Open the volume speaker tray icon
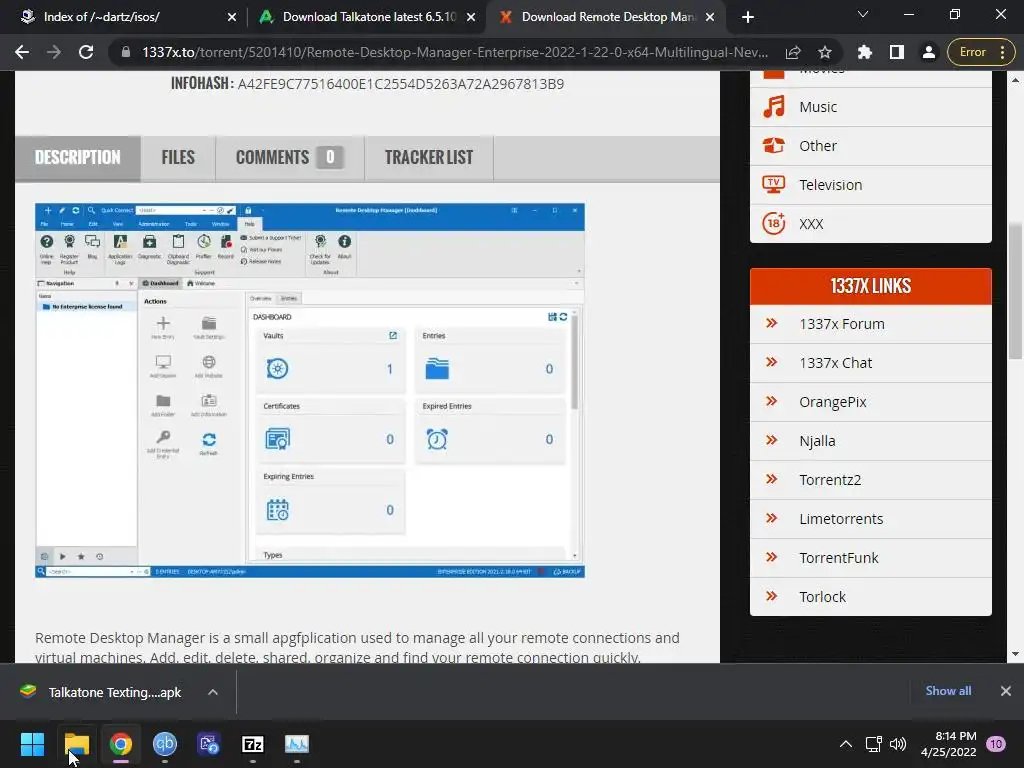1024x768 pixels. 898,744
